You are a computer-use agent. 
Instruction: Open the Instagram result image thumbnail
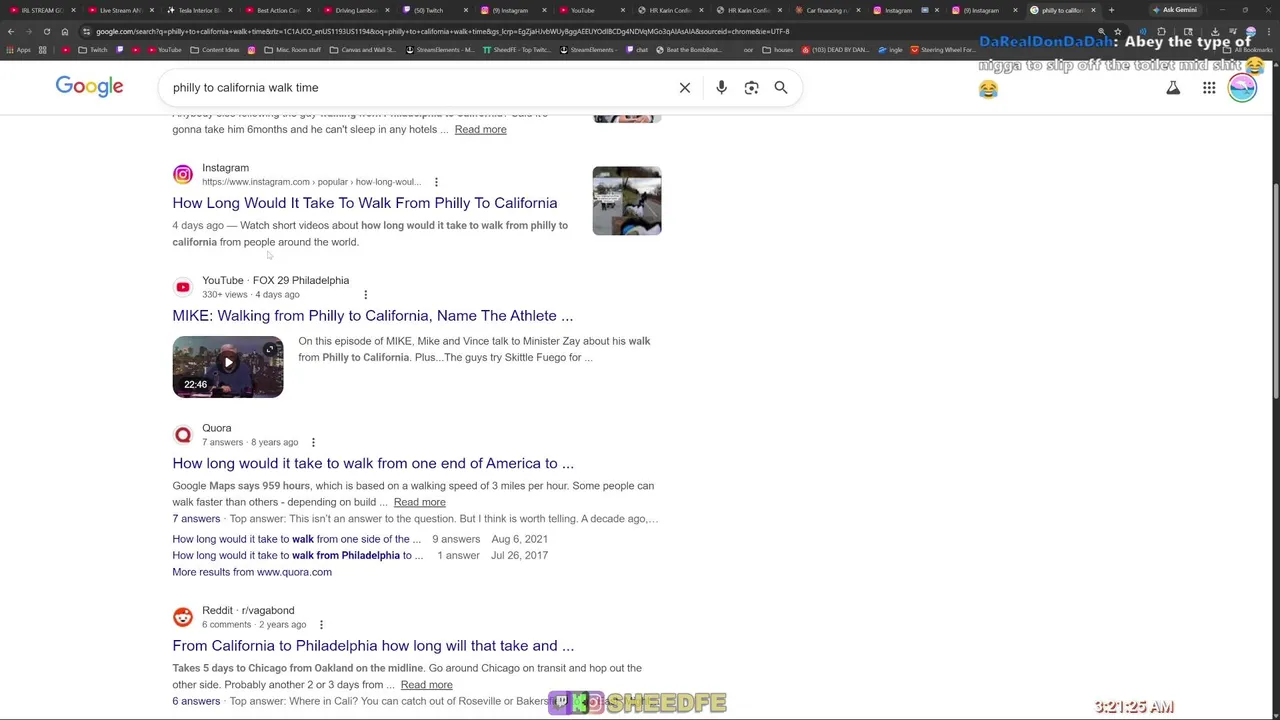click(x=627, y=201)
